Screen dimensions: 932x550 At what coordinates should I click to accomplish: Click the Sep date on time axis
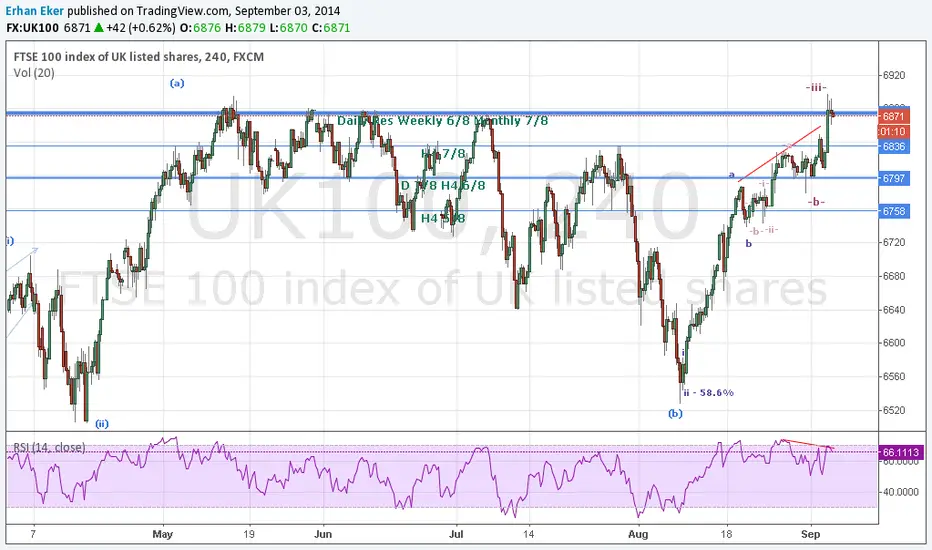pos(810,534)
